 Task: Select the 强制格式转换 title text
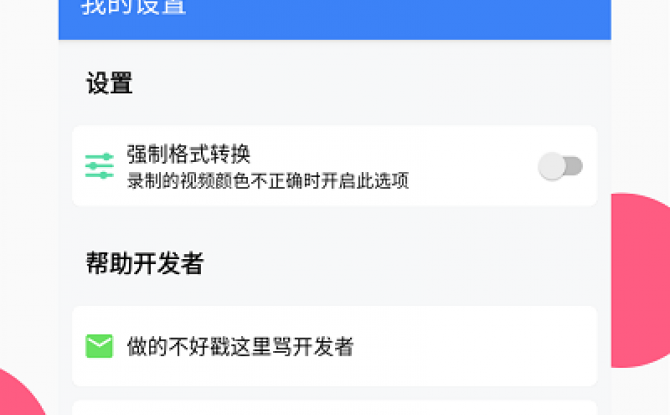188,154
